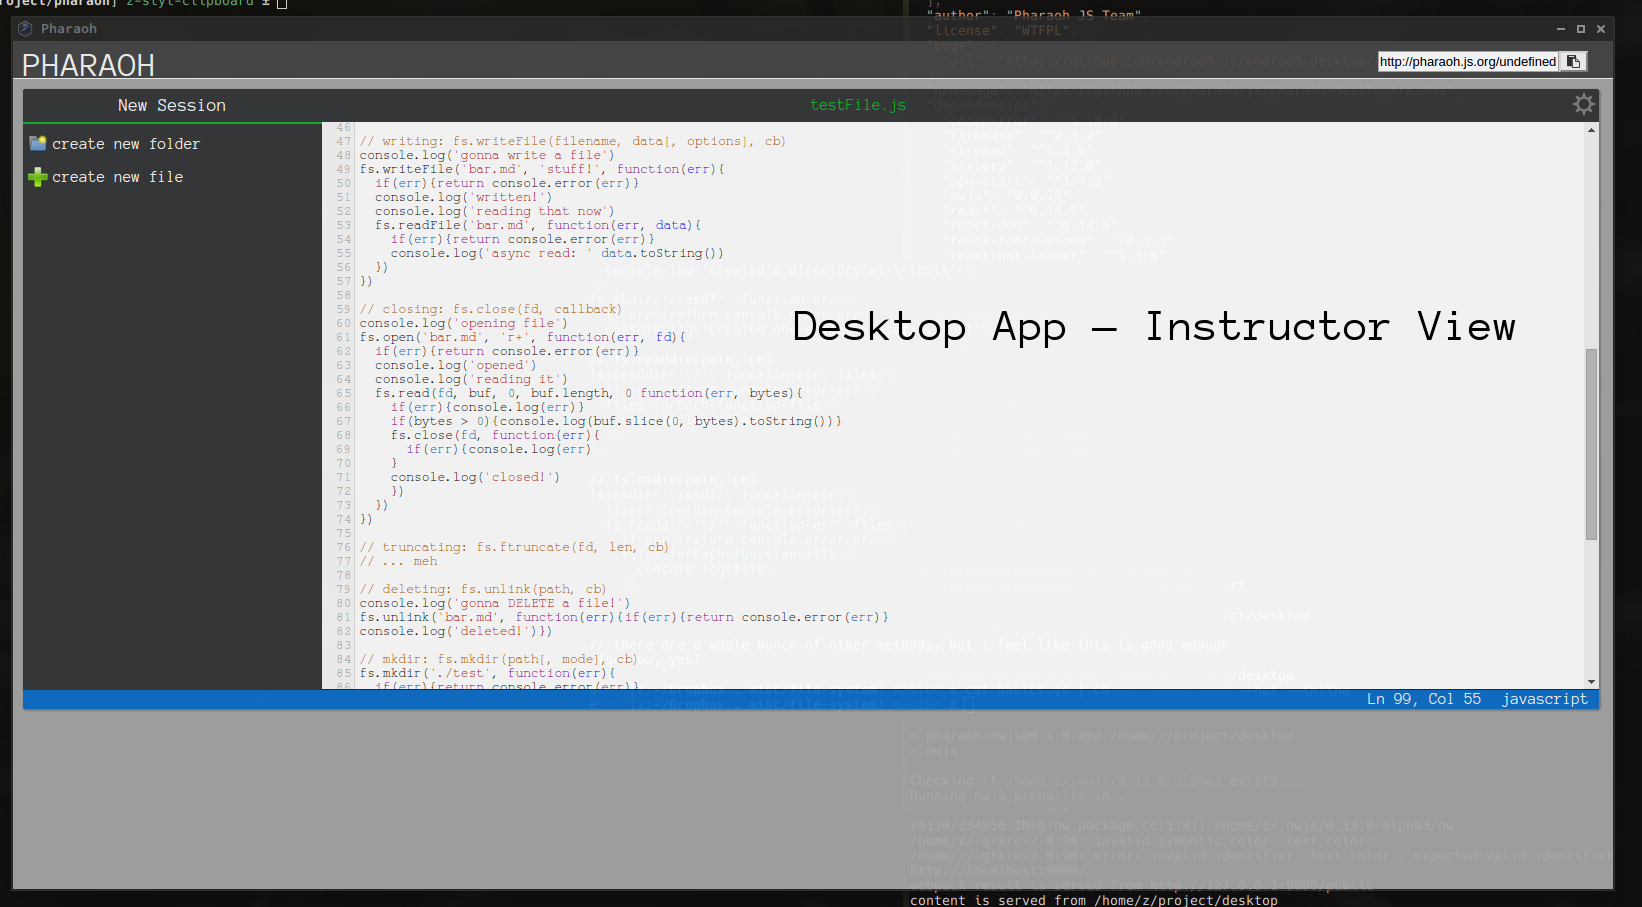Viewport: 1642px width, 907px height.
Task: Click the green plus icon for new file
Action: [x=38, y=177]
